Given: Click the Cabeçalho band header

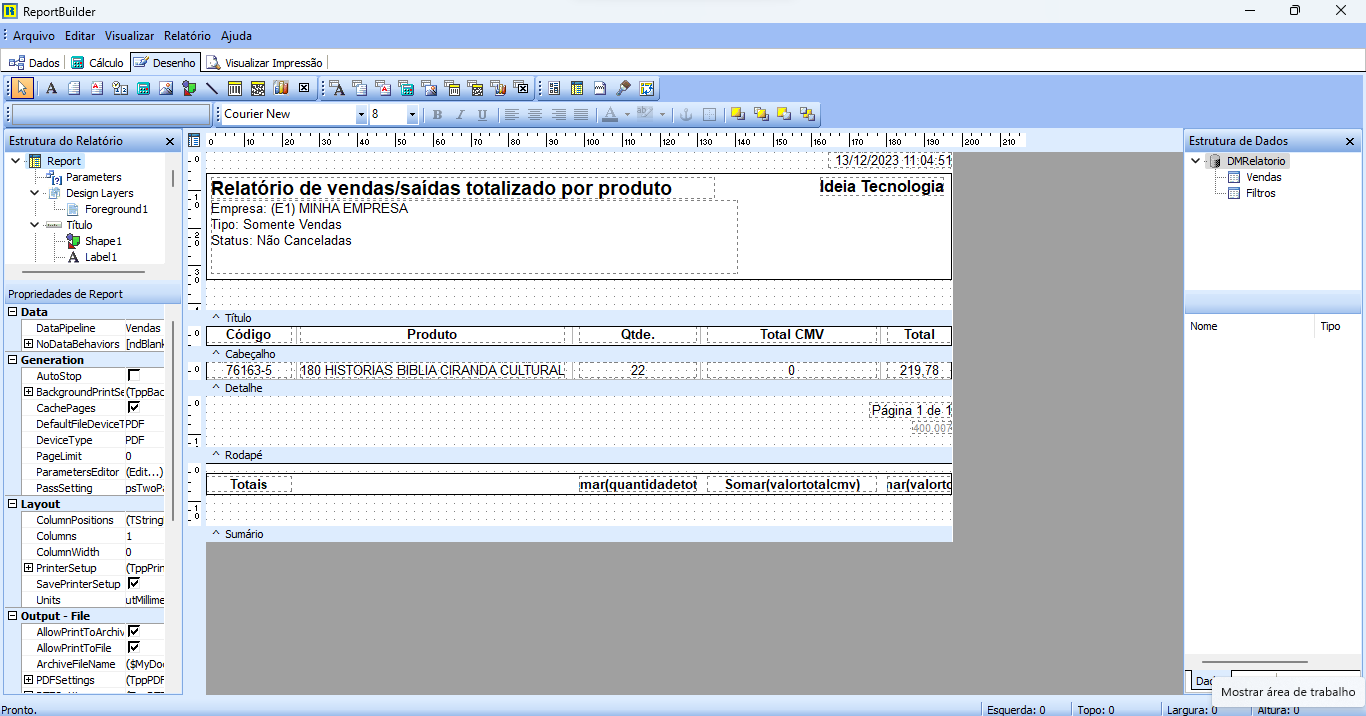Looking at the screenshot, I should click(248, 354).
